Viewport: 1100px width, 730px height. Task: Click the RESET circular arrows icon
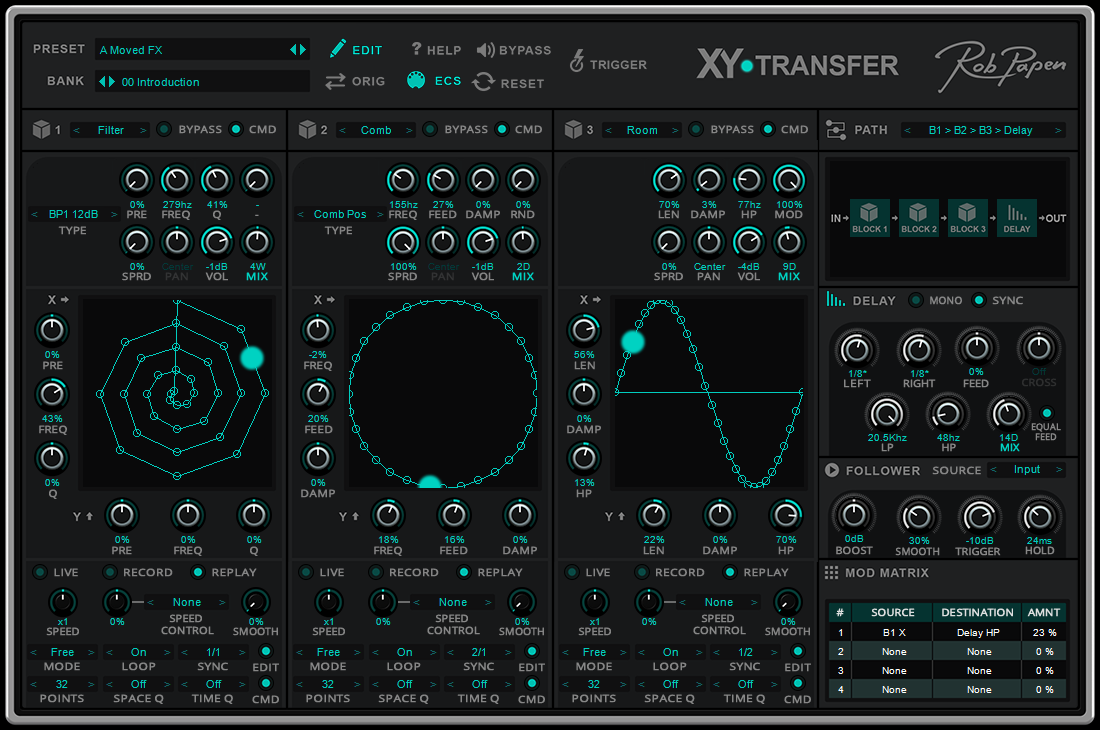[x=483, y=82]
